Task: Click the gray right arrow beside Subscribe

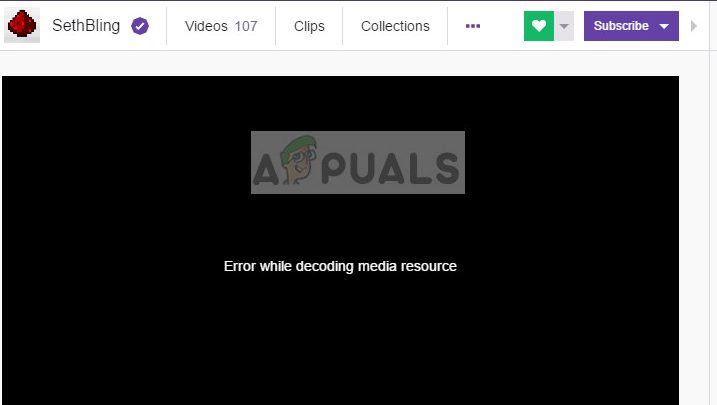Action: click(694, 26)
